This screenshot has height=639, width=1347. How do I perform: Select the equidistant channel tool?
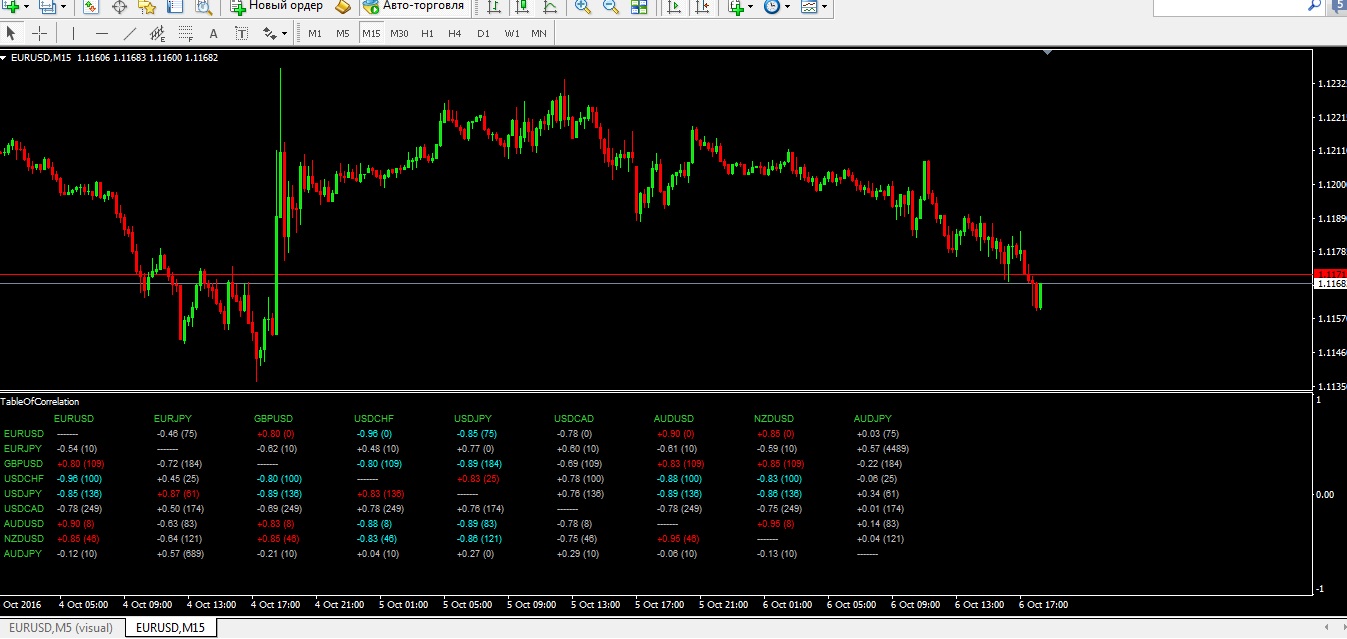(157, 33)
